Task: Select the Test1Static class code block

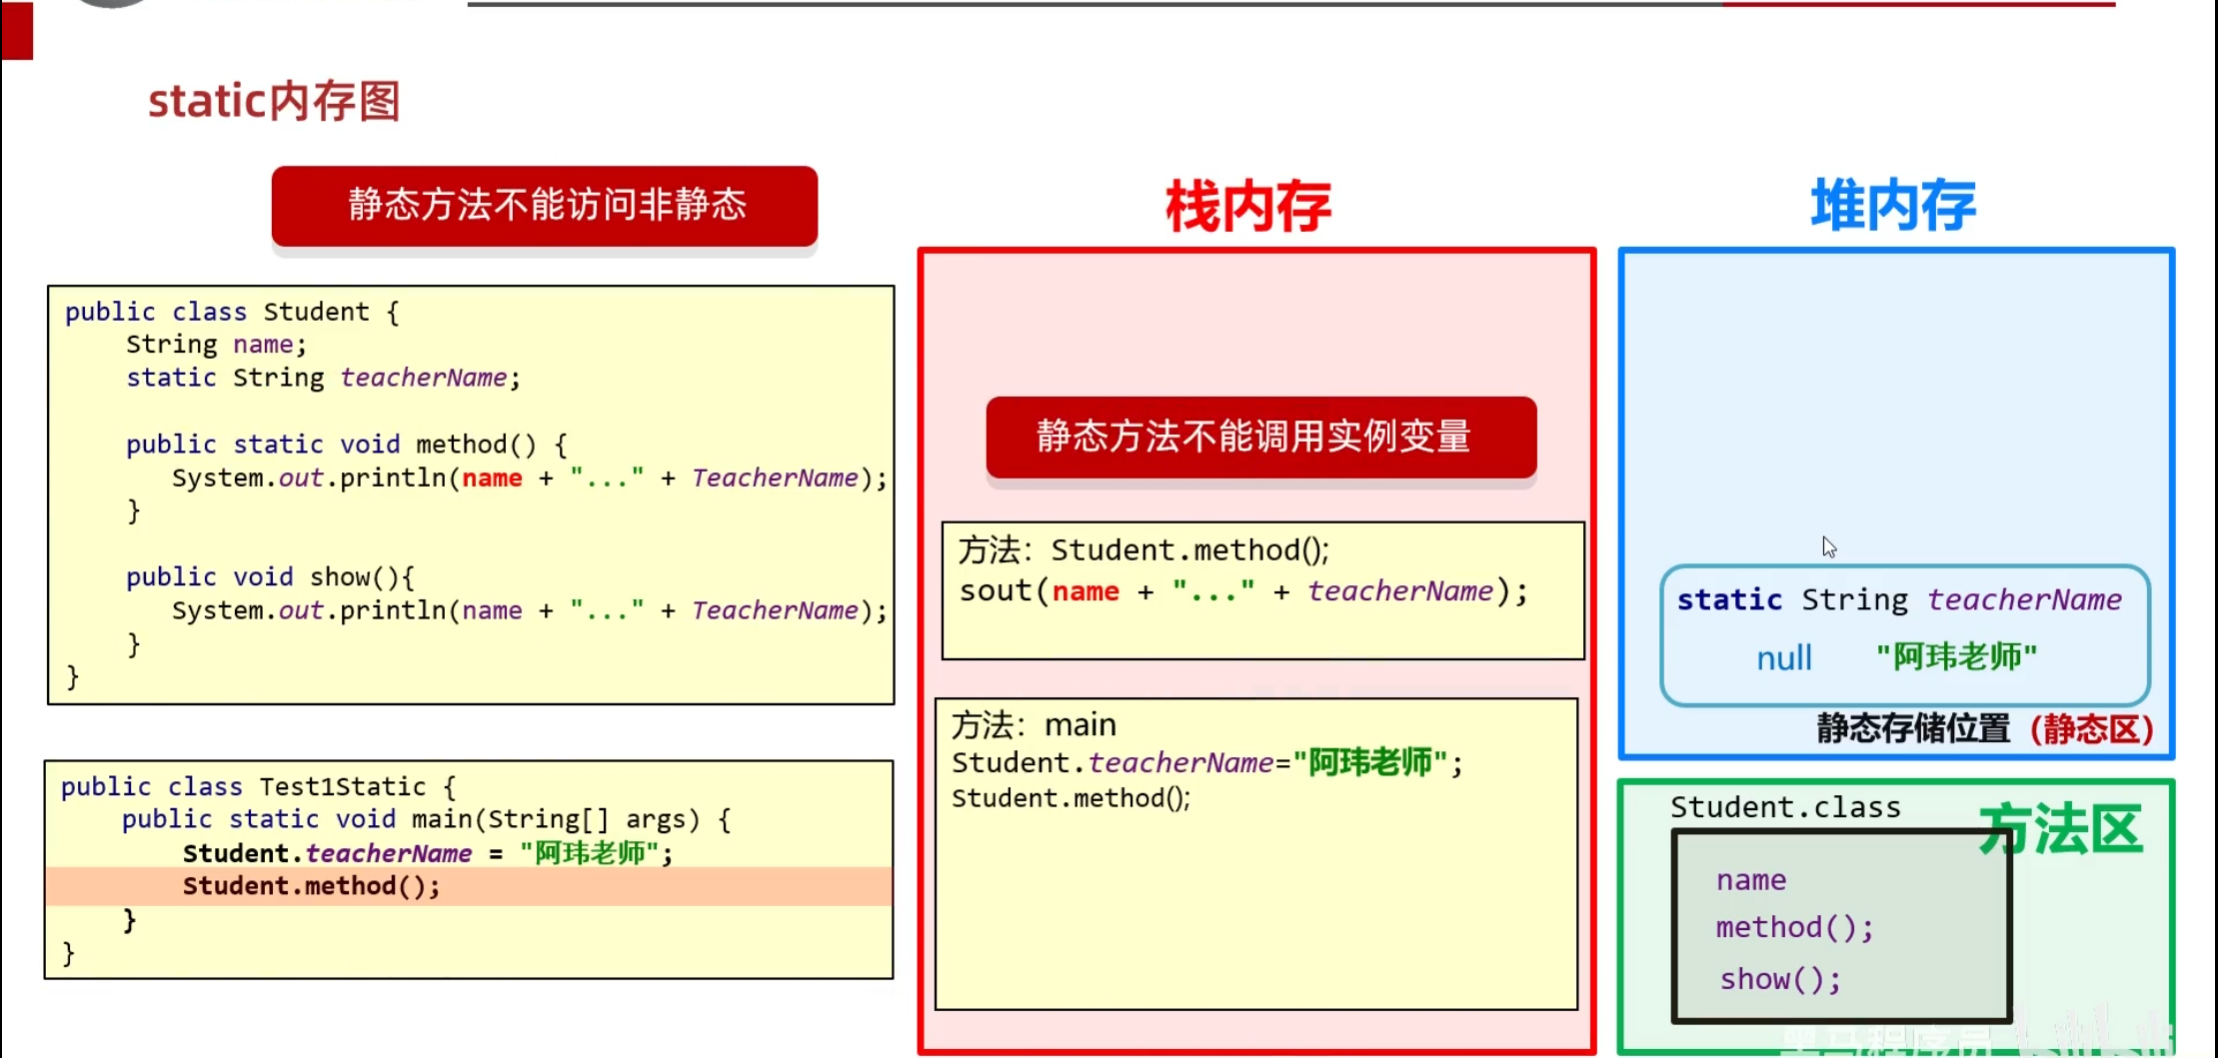Action: pos(470,868)
